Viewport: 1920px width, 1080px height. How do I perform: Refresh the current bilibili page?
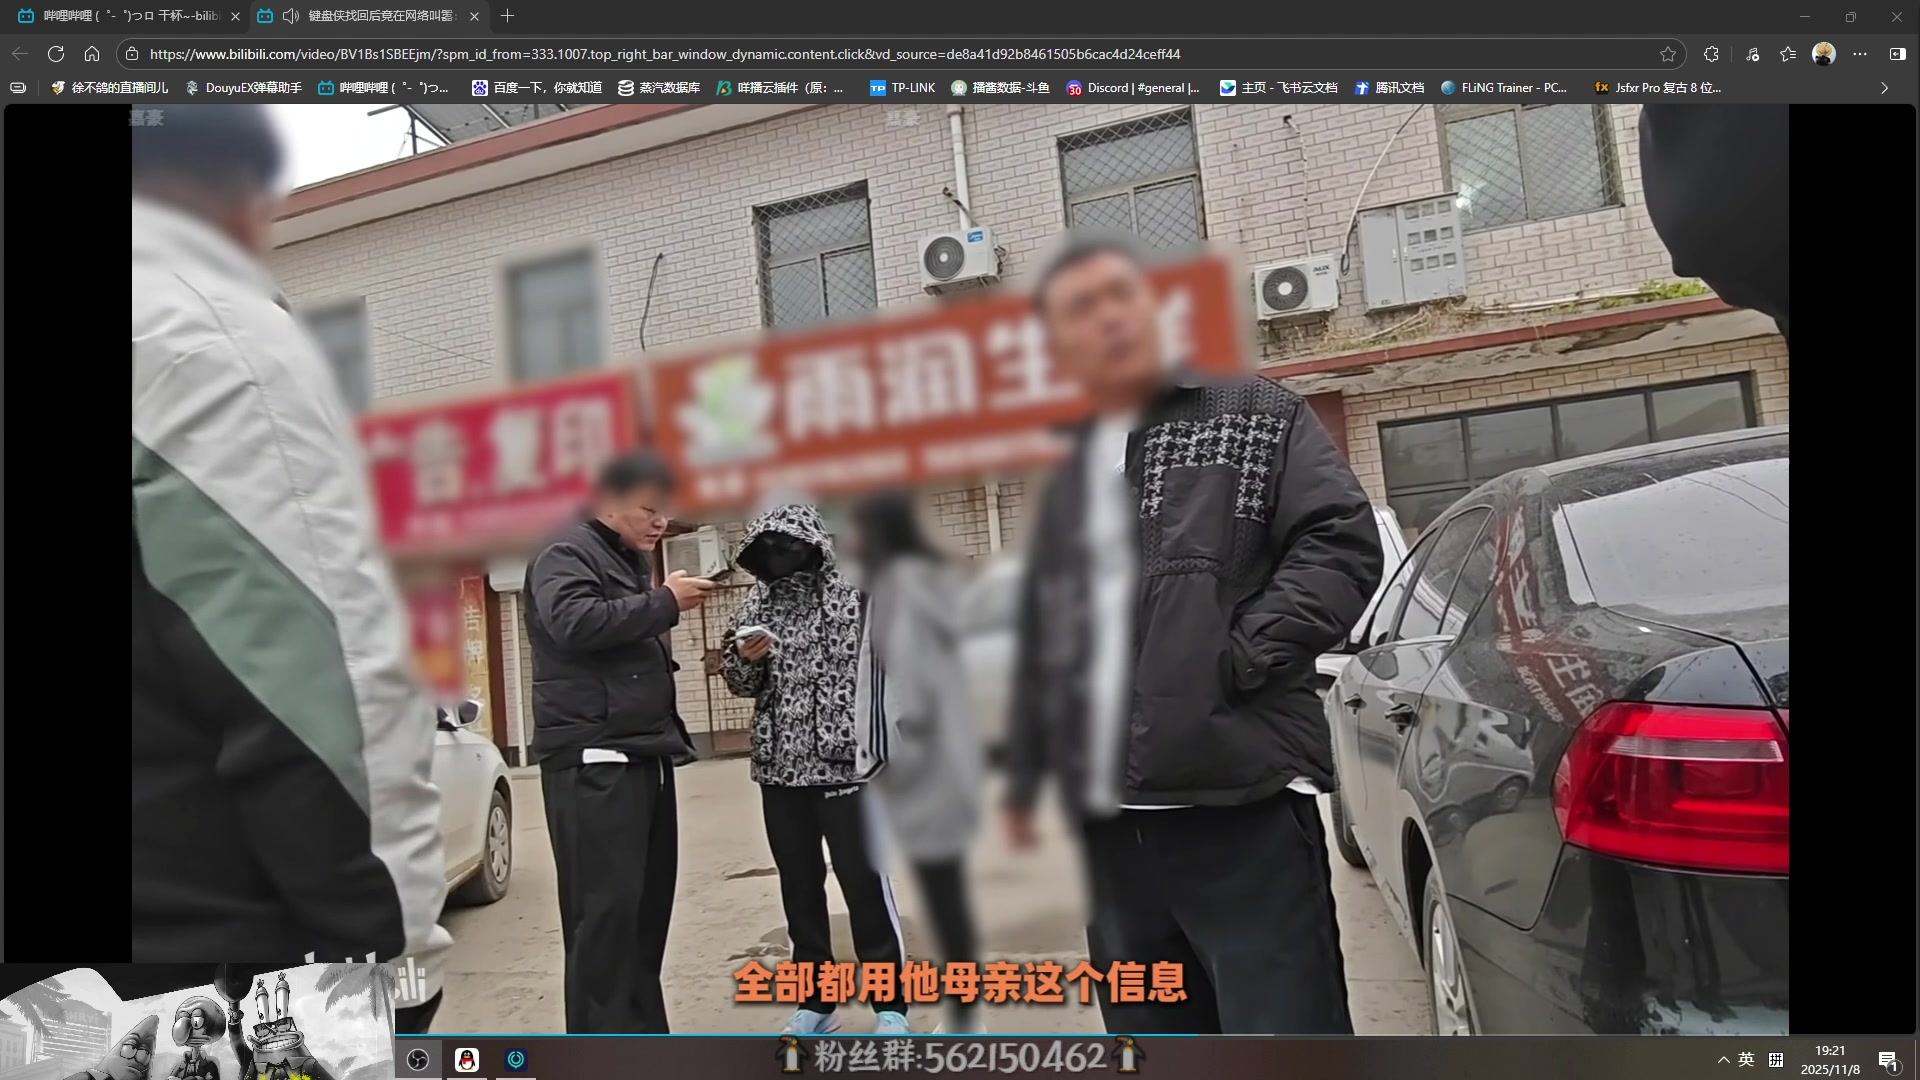point(57,54)
